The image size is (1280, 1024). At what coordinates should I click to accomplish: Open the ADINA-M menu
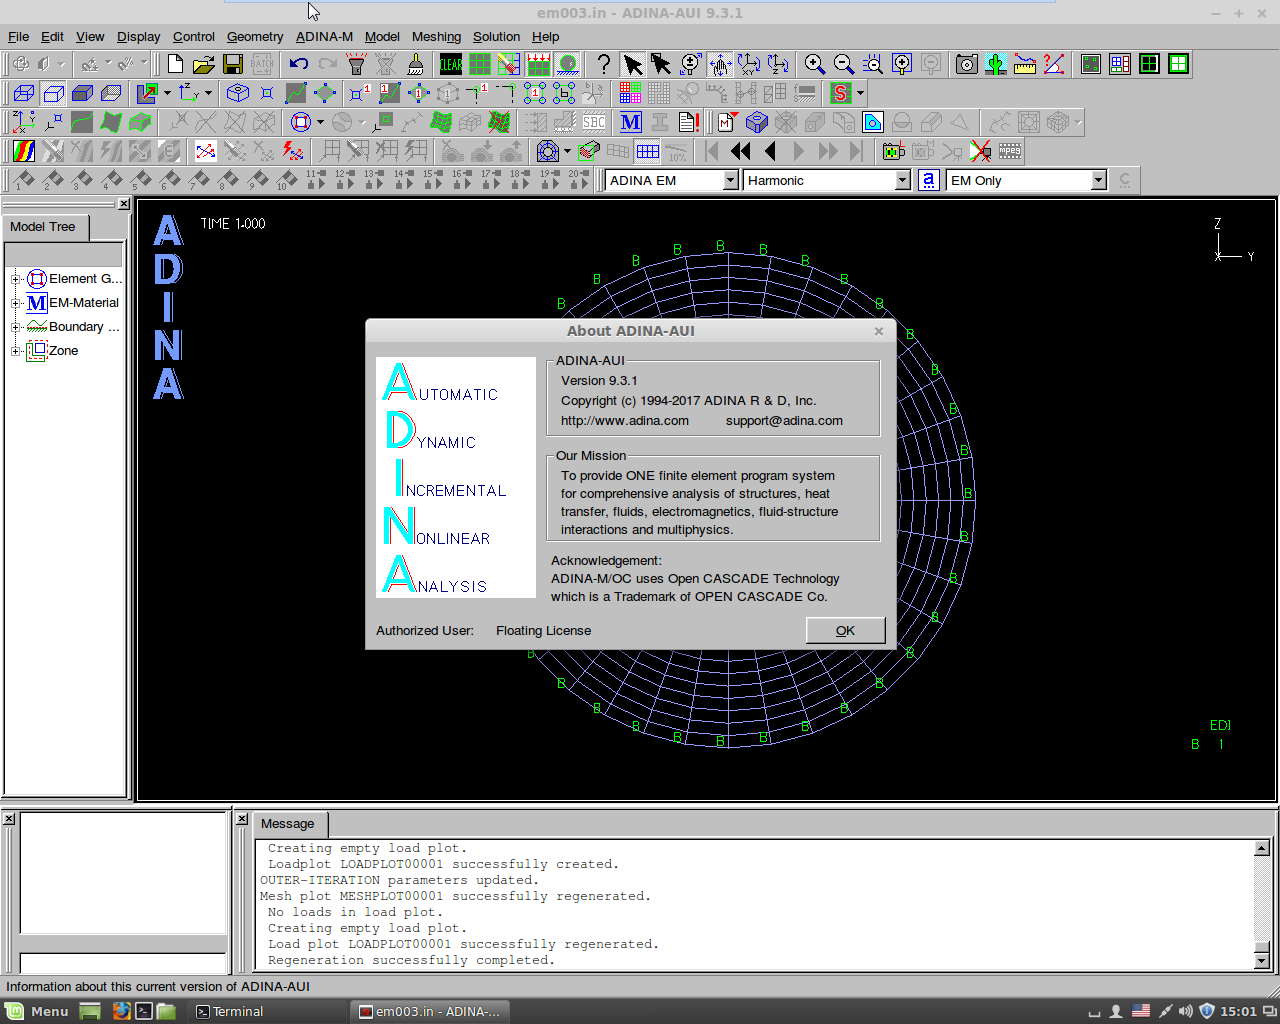(x=324, y=36)
